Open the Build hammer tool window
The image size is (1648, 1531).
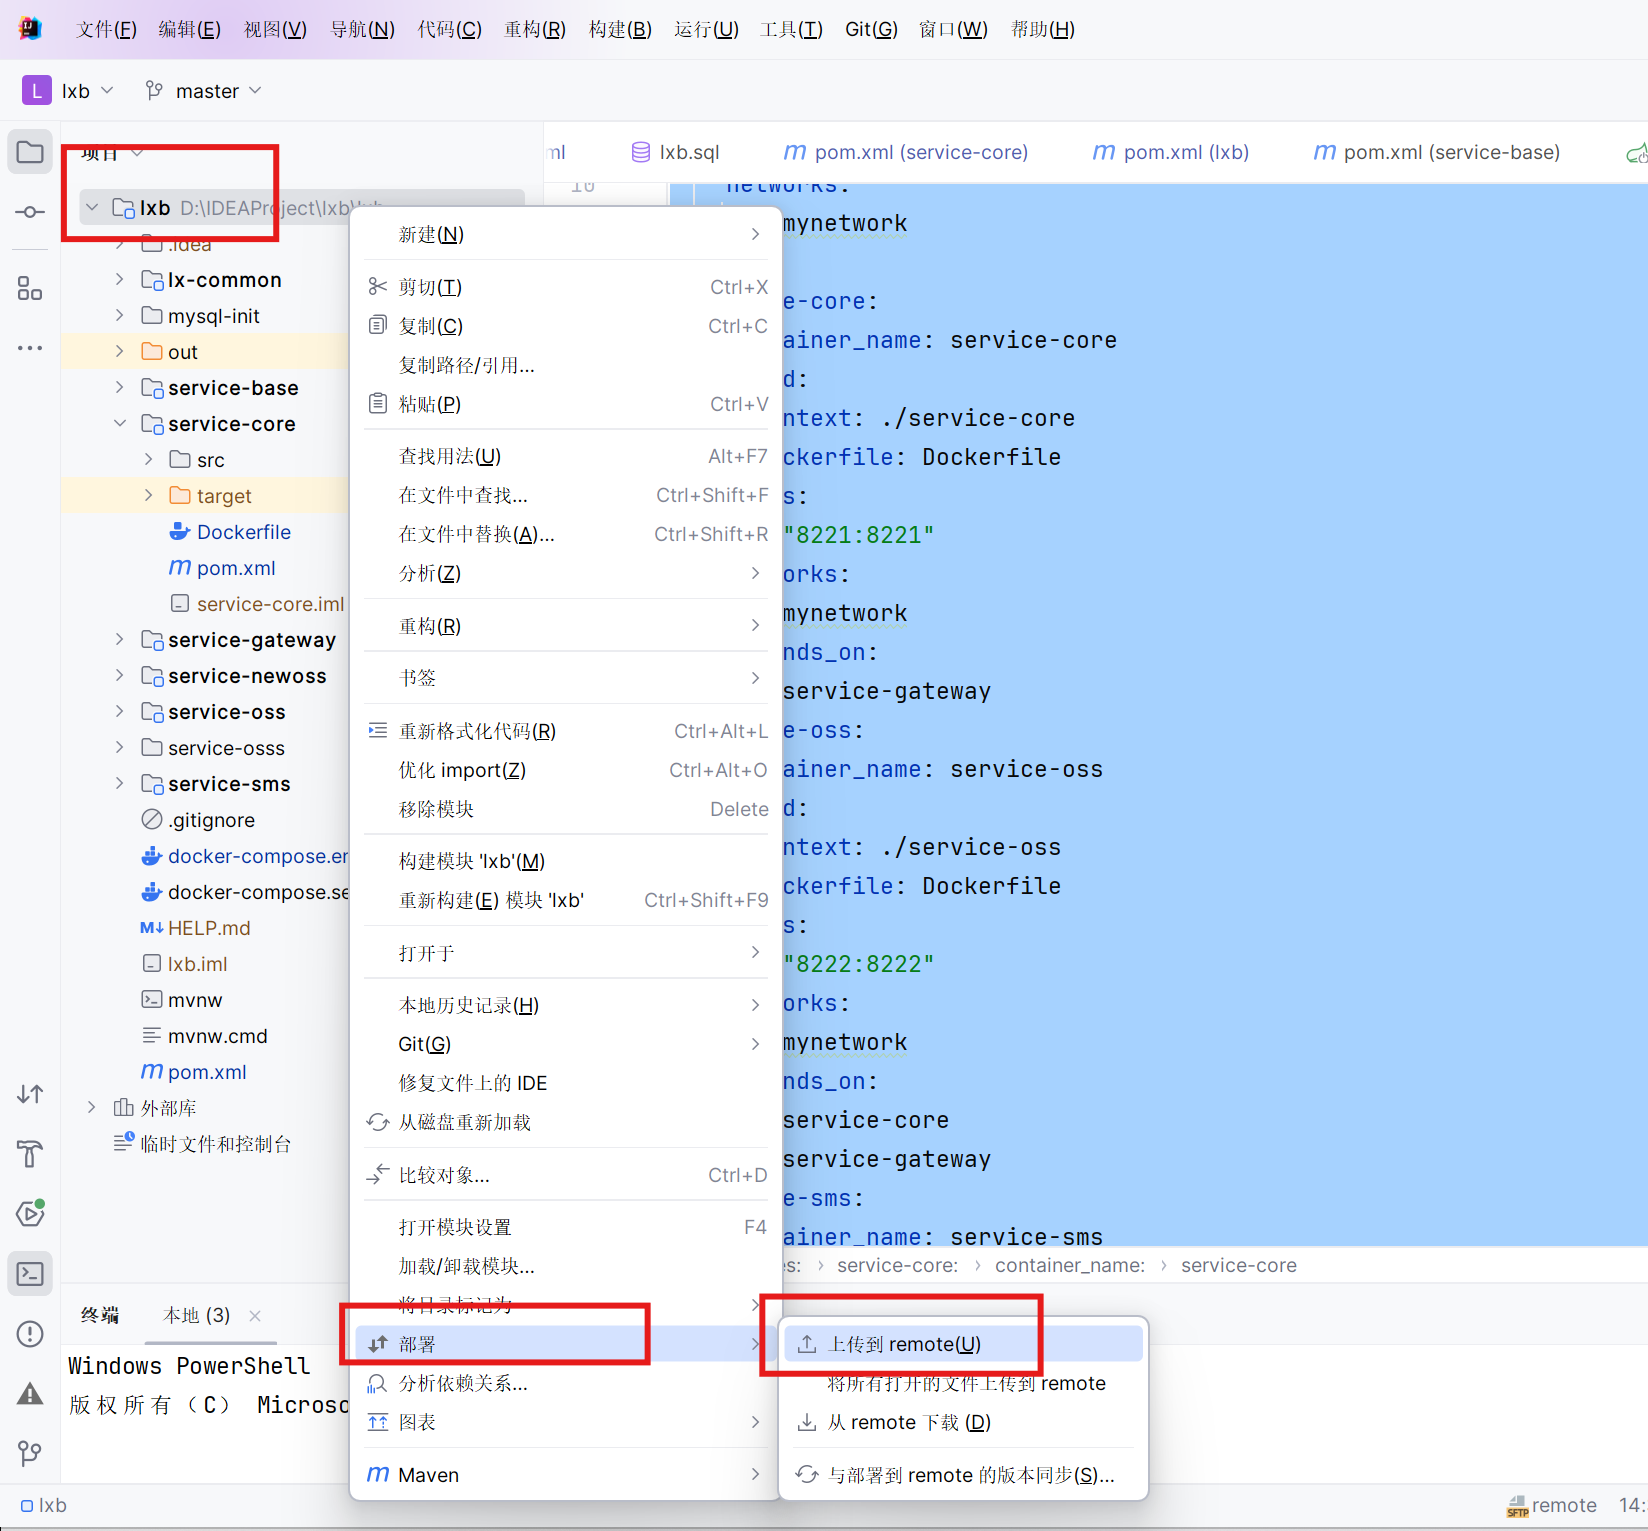click(30, 1154)
